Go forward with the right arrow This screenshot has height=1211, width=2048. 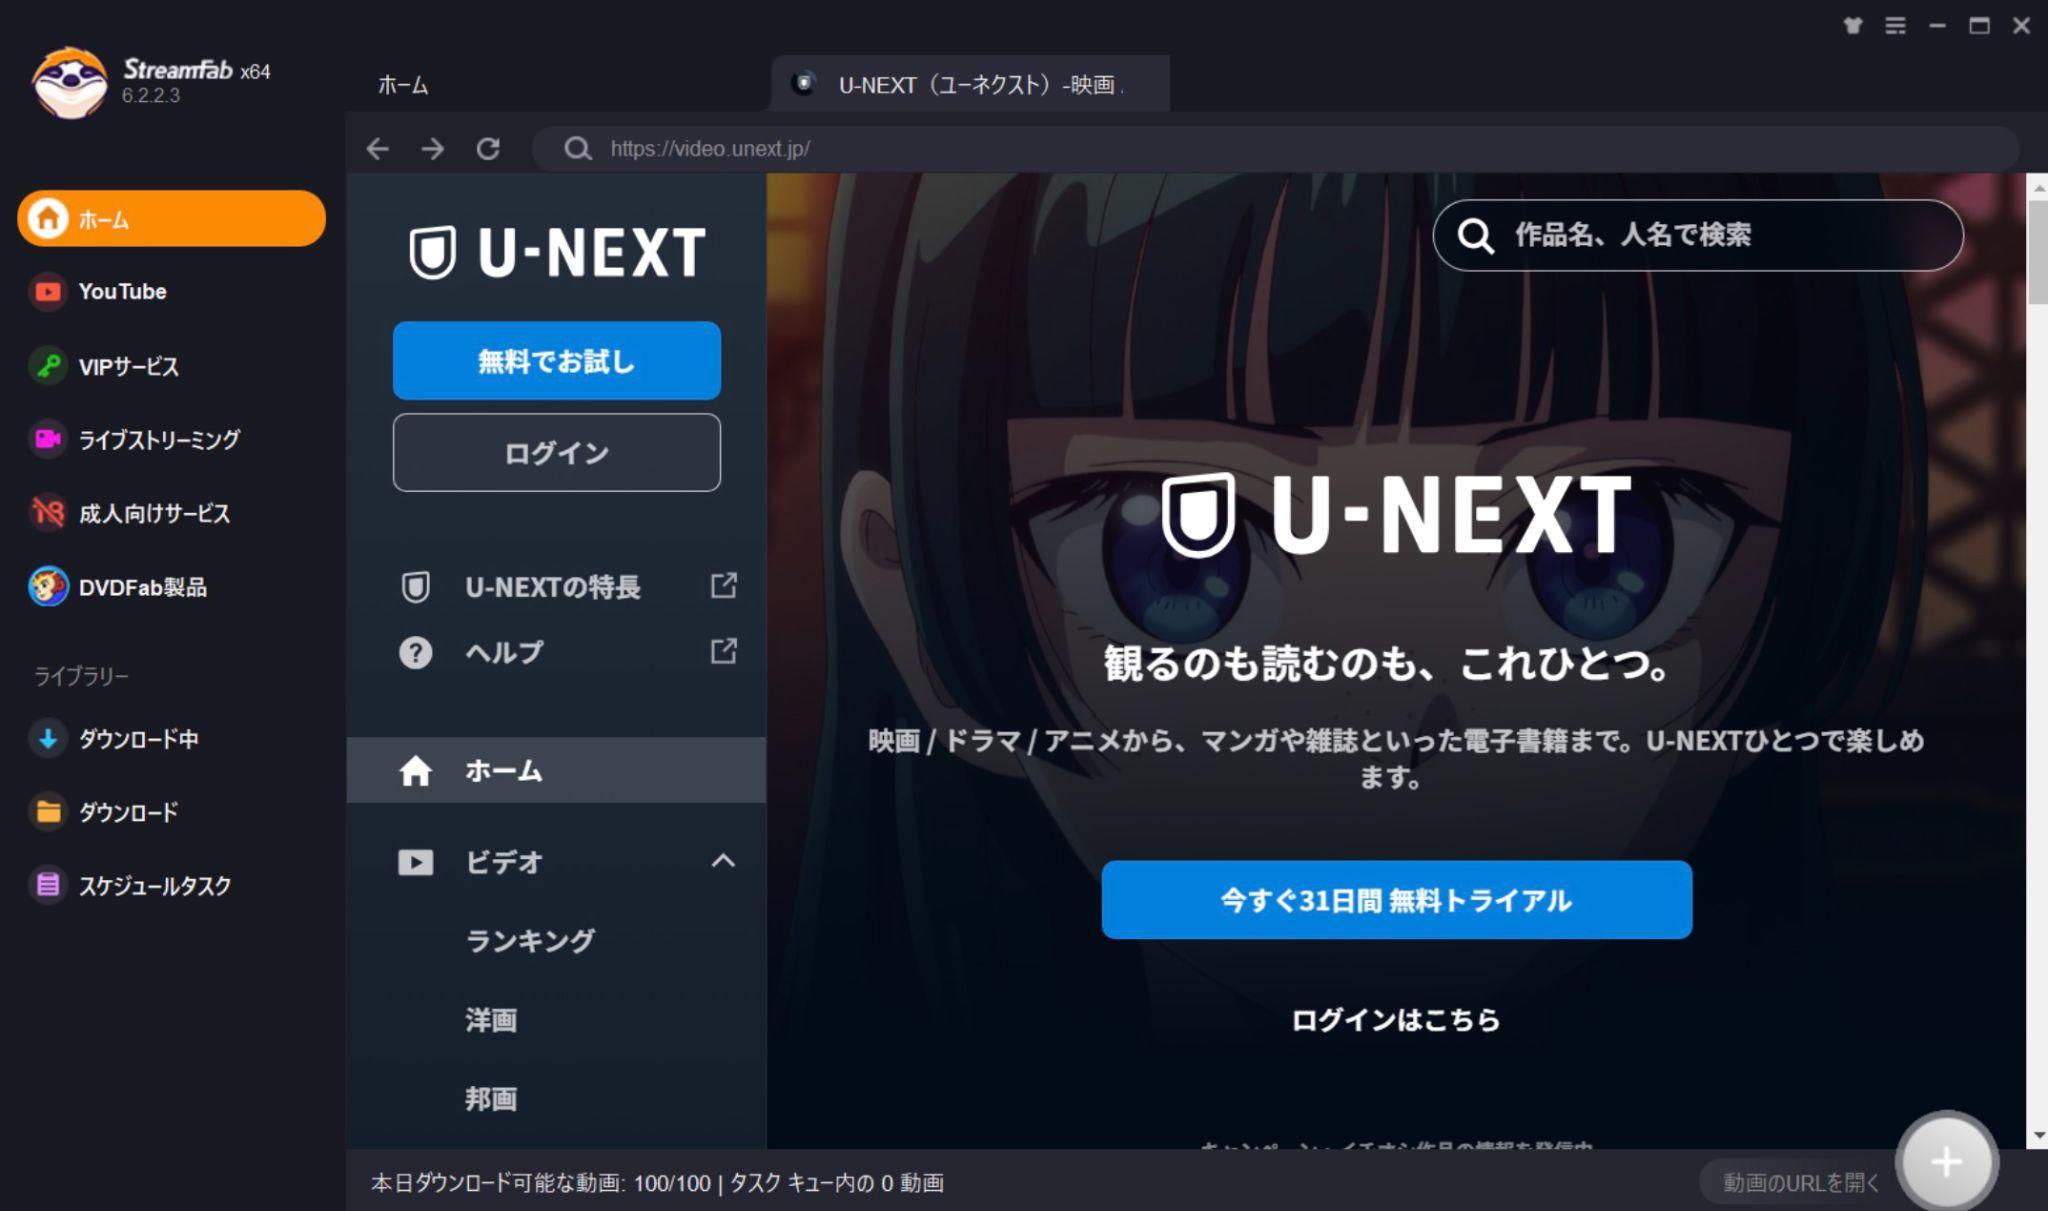click(x=433, y=149)
